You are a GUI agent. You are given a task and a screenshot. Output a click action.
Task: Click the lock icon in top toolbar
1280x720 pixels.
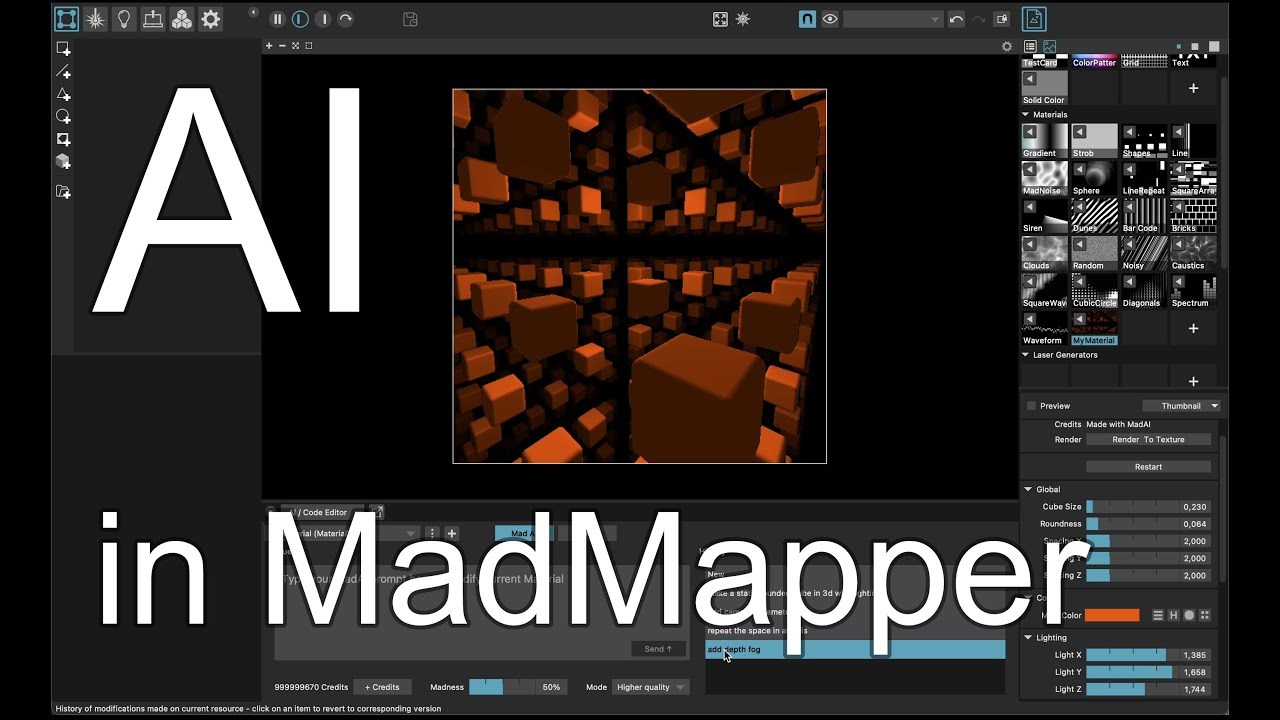[1001, 19]
